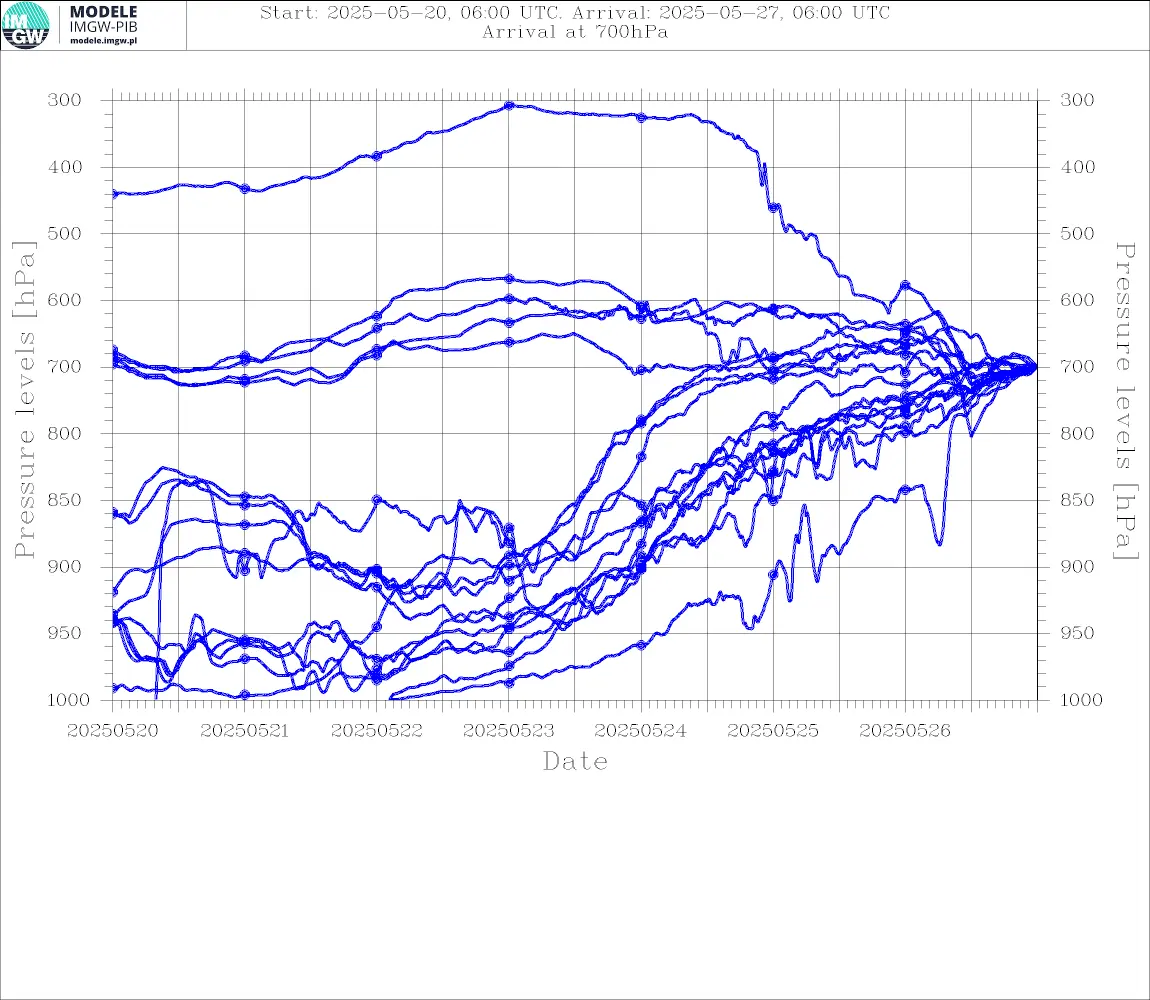Click left axis value 950
Viewport: 1150px width, 1000px height.
coord(65,633)
